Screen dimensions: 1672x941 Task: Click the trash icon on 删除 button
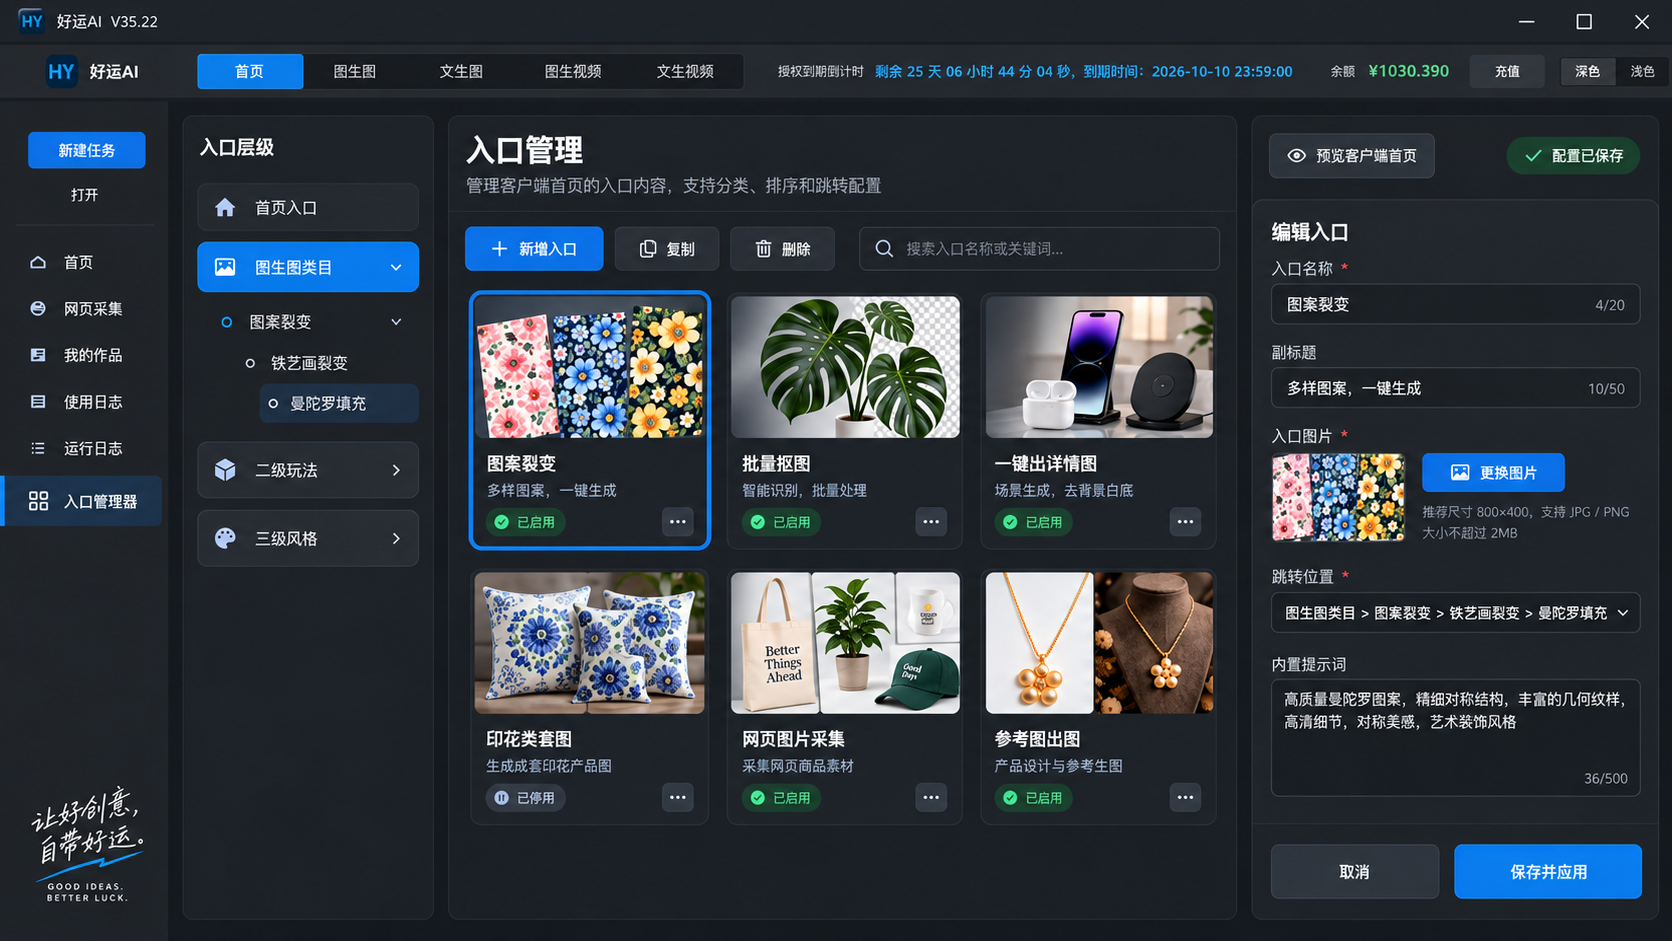coord(763,249)
